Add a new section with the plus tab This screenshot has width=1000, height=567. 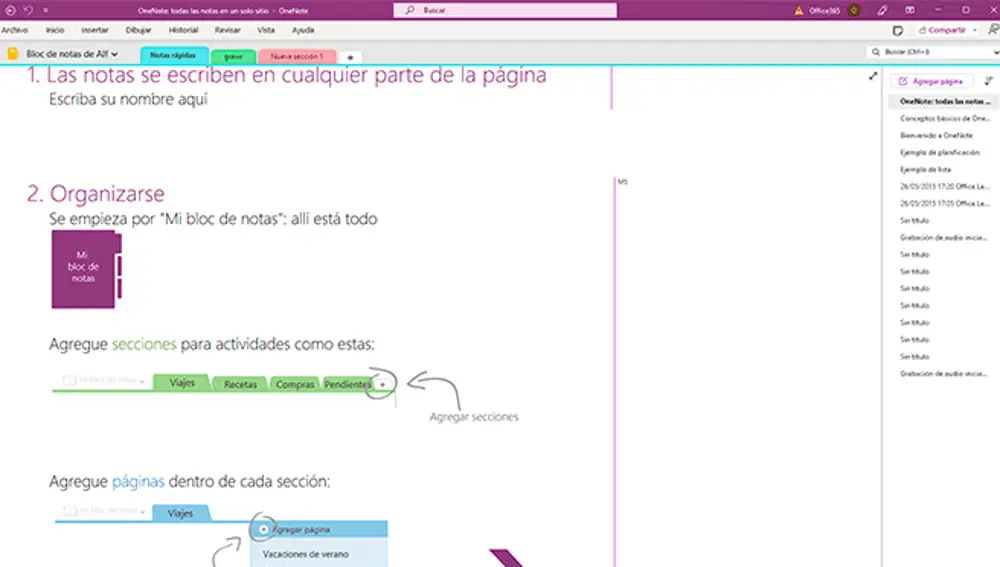coord(350,57)
